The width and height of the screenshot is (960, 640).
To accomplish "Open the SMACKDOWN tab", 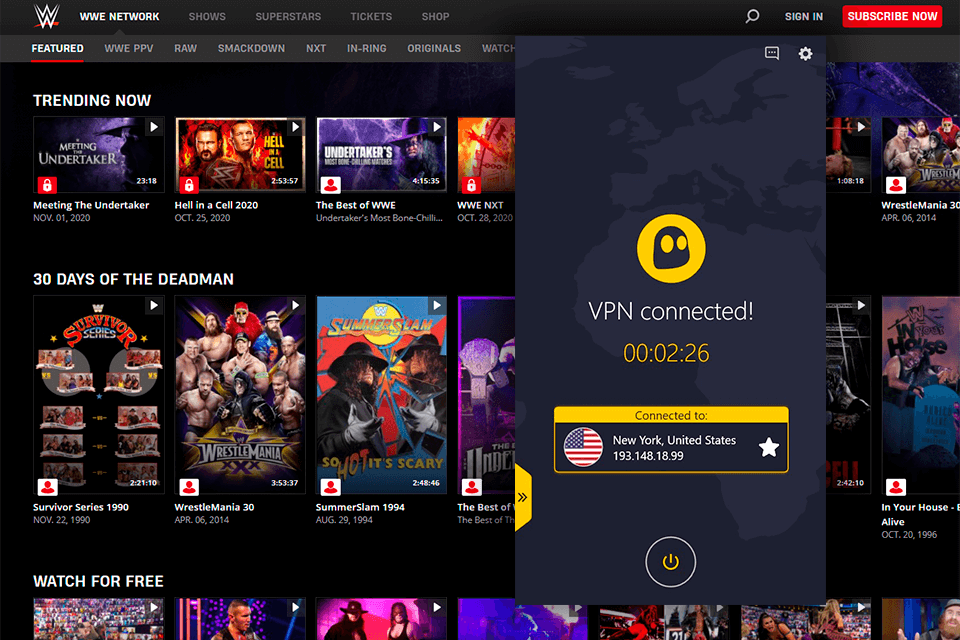I will point(251,48).
